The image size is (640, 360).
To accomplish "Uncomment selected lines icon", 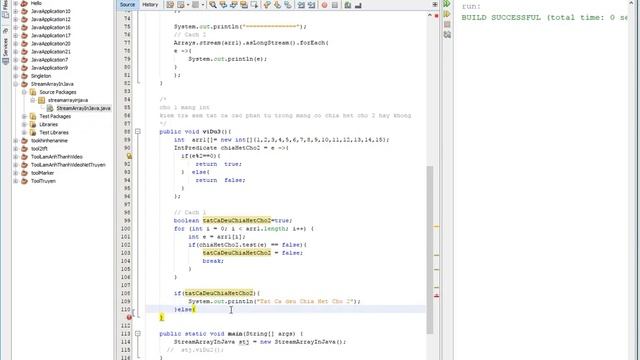I will pos(358,5).
